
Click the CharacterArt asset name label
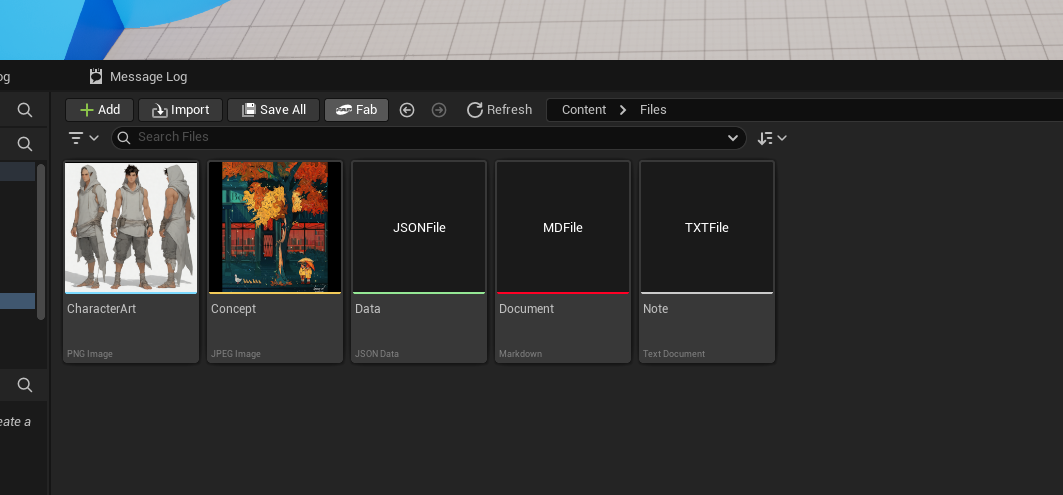[102, 309]
